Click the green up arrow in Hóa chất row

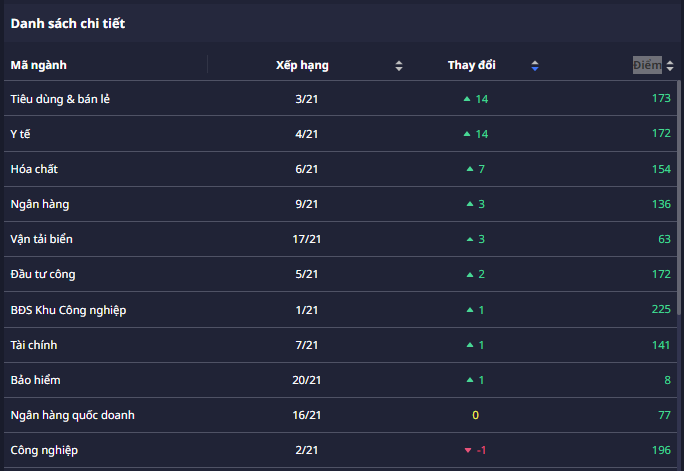point(470,169)
